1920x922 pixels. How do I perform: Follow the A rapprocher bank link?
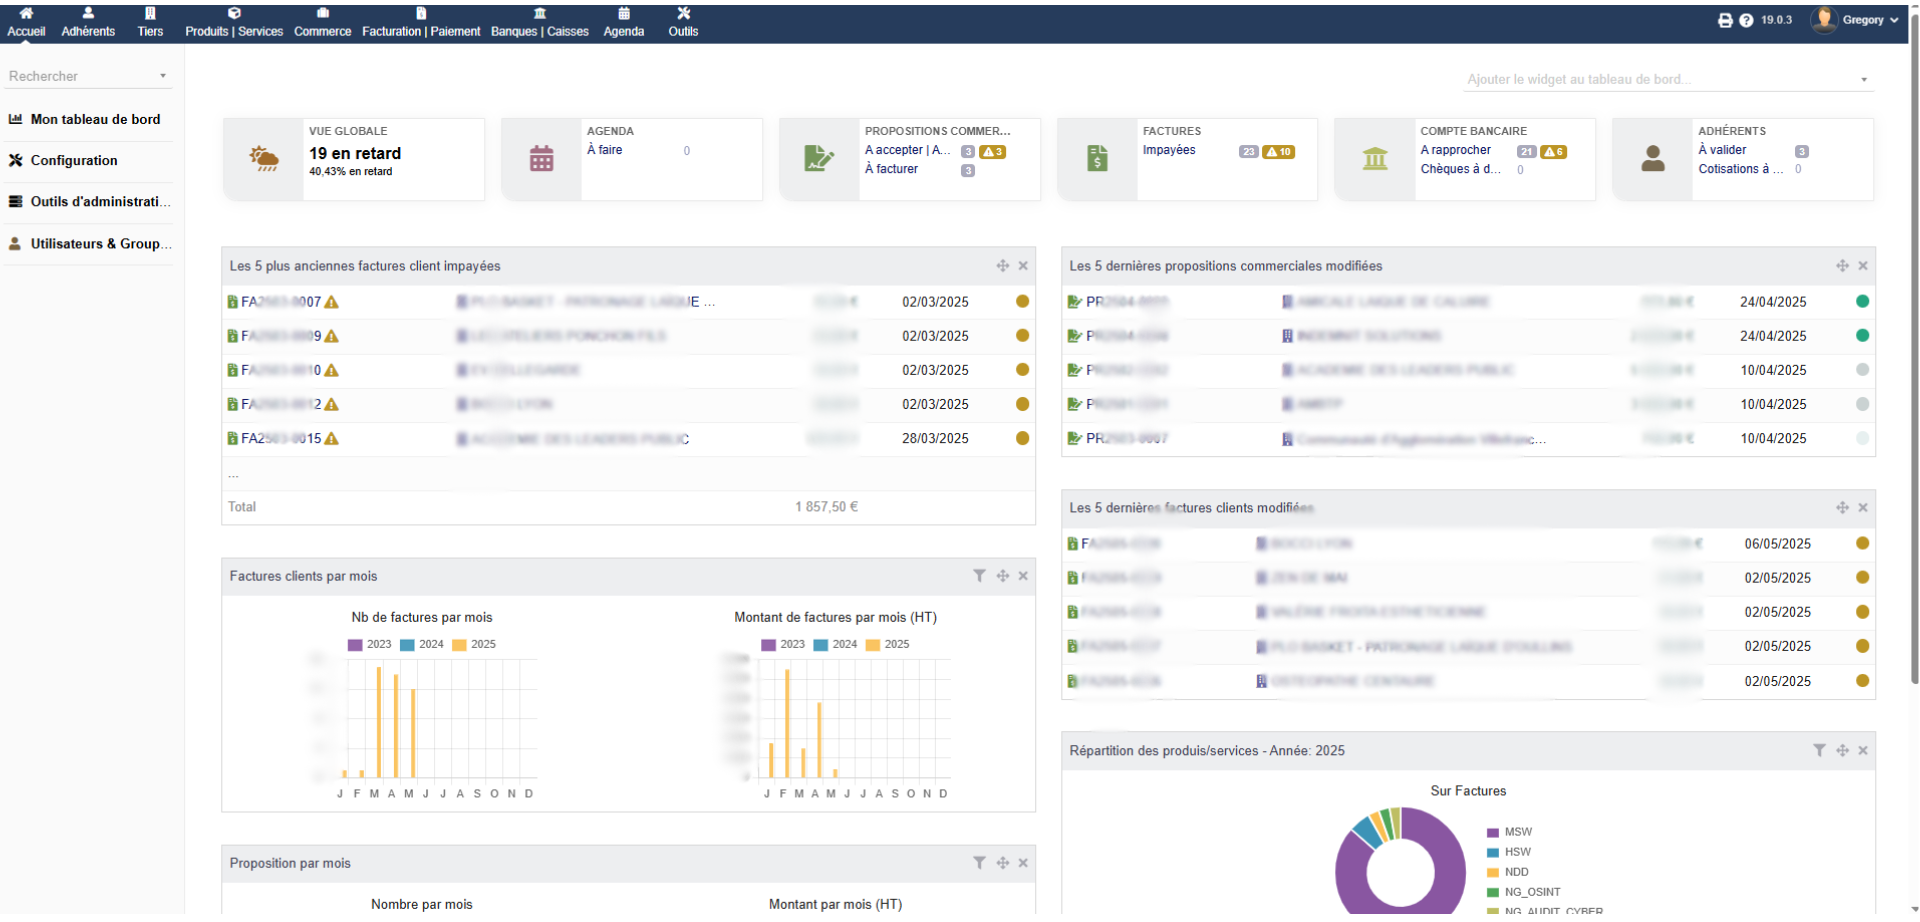(x=1456, y=150)
